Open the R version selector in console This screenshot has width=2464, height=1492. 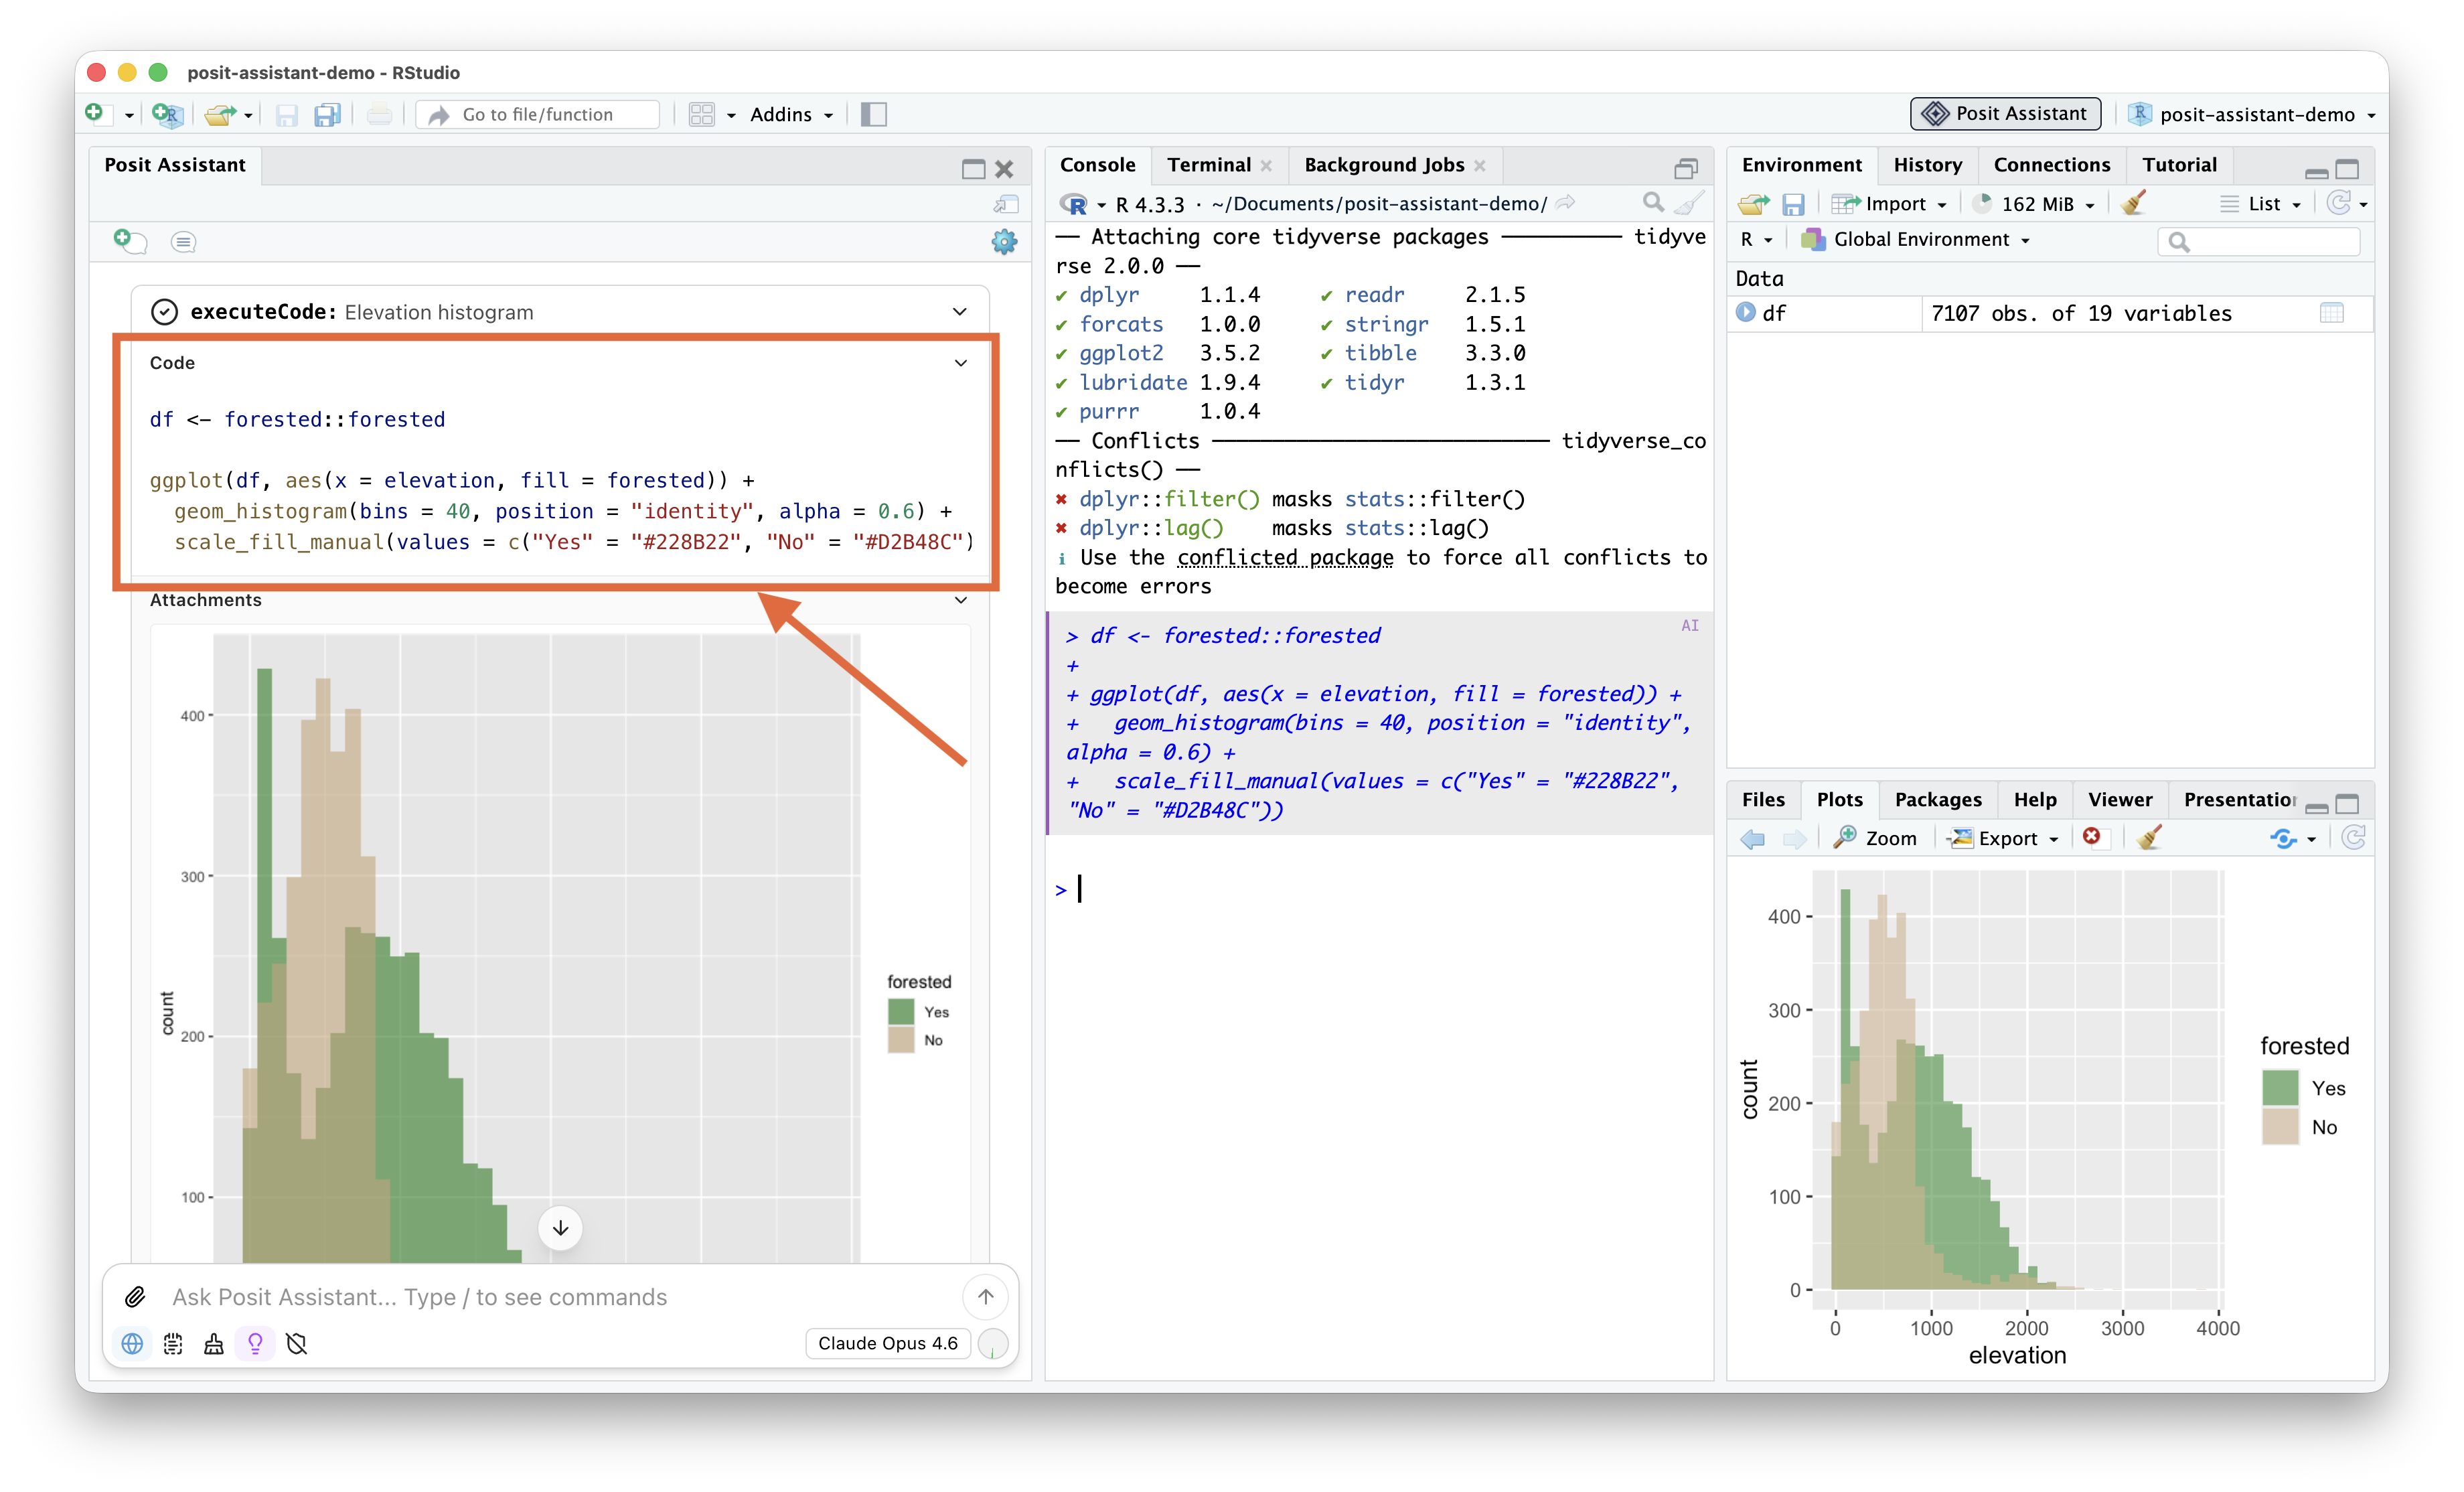[1082, 204]
